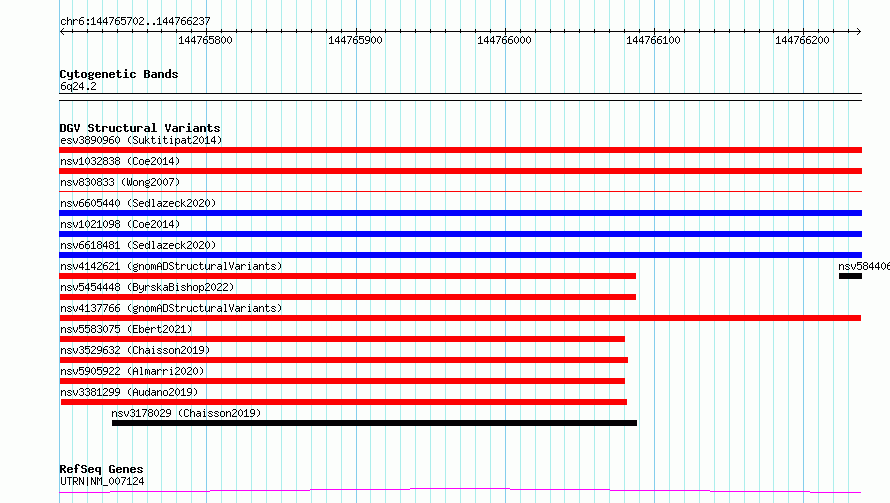Select the red esv3890960 variant bar

(x=460, y=150)
